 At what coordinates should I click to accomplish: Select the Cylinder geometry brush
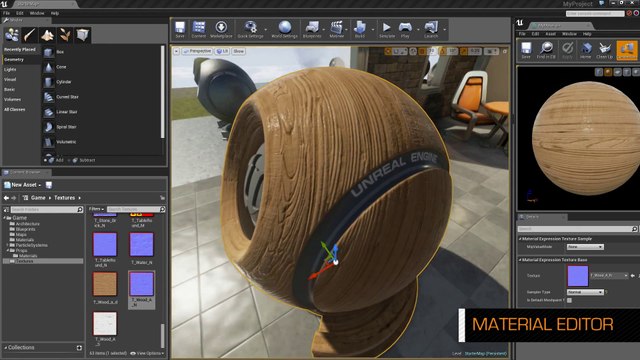[x=64, y=82]
